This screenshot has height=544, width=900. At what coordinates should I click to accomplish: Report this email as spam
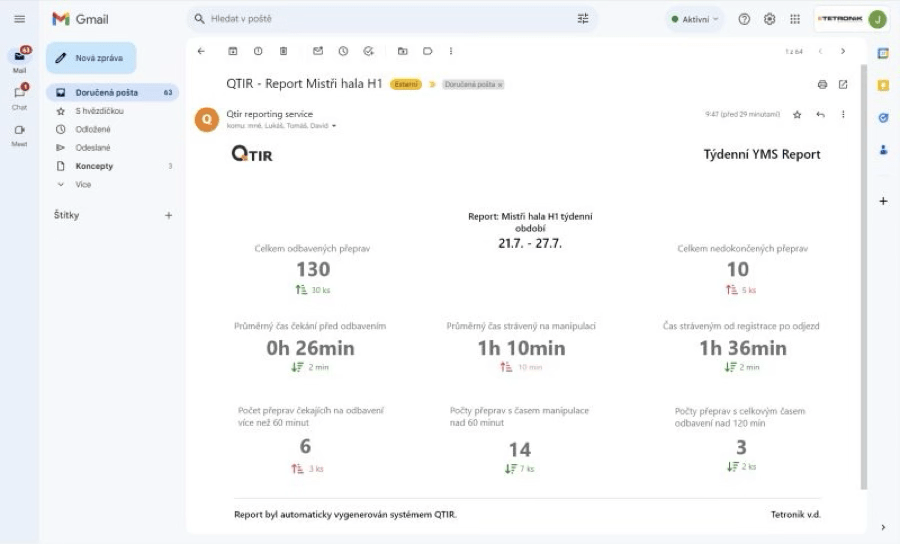258,51
